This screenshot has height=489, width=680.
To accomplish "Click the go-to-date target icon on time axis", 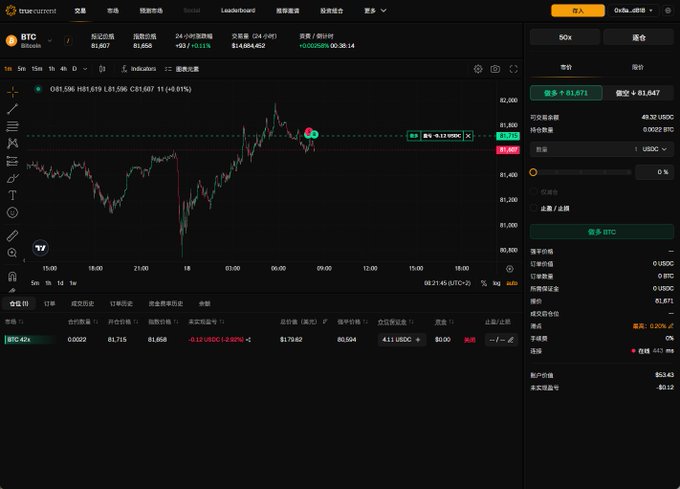I will [x=510, y=269].
